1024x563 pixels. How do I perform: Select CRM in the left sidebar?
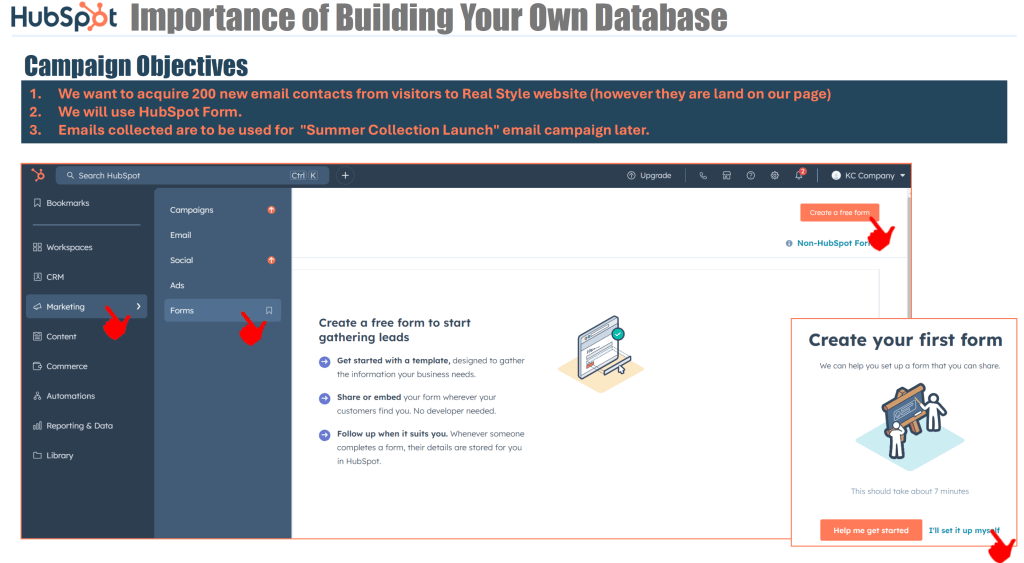pyautogui.click(x=55, y=277)
